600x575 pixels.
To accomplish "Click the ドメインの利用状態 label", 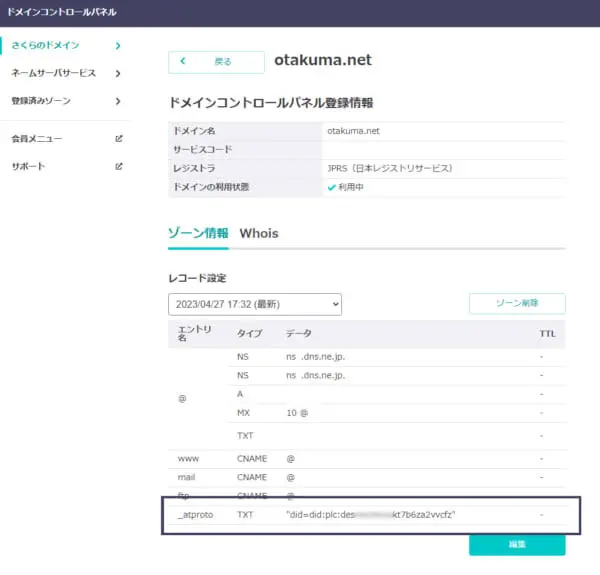I will (x=211, y=187).
